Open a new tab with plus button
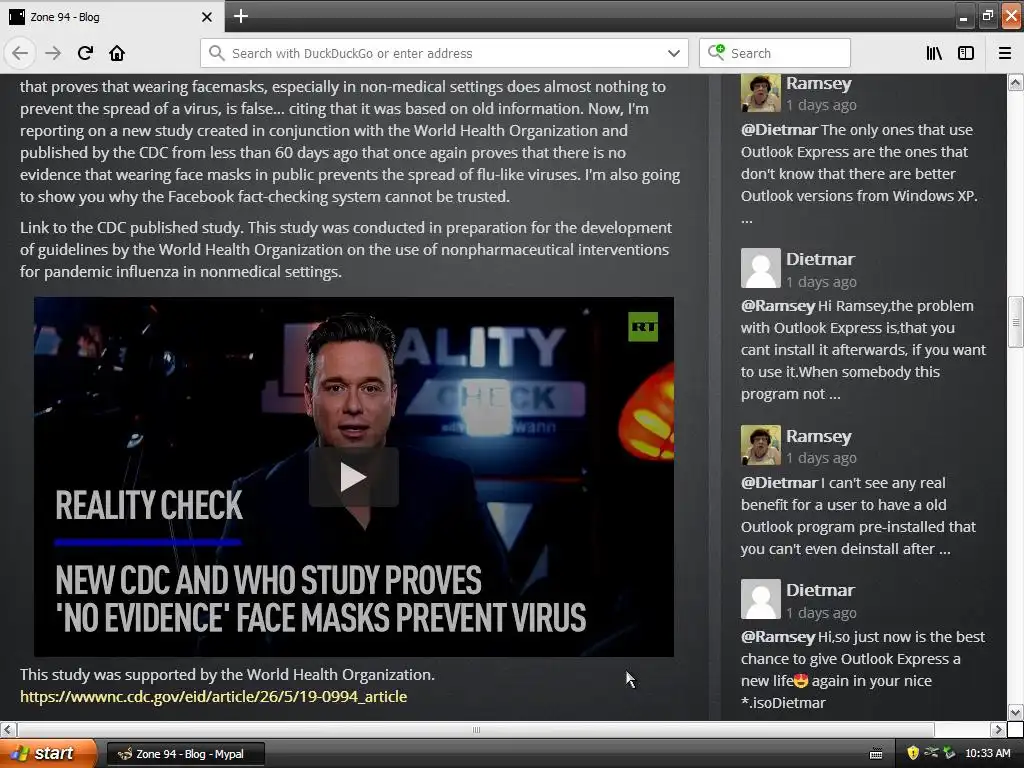The image size is (1024, 768). coord(240,16)
